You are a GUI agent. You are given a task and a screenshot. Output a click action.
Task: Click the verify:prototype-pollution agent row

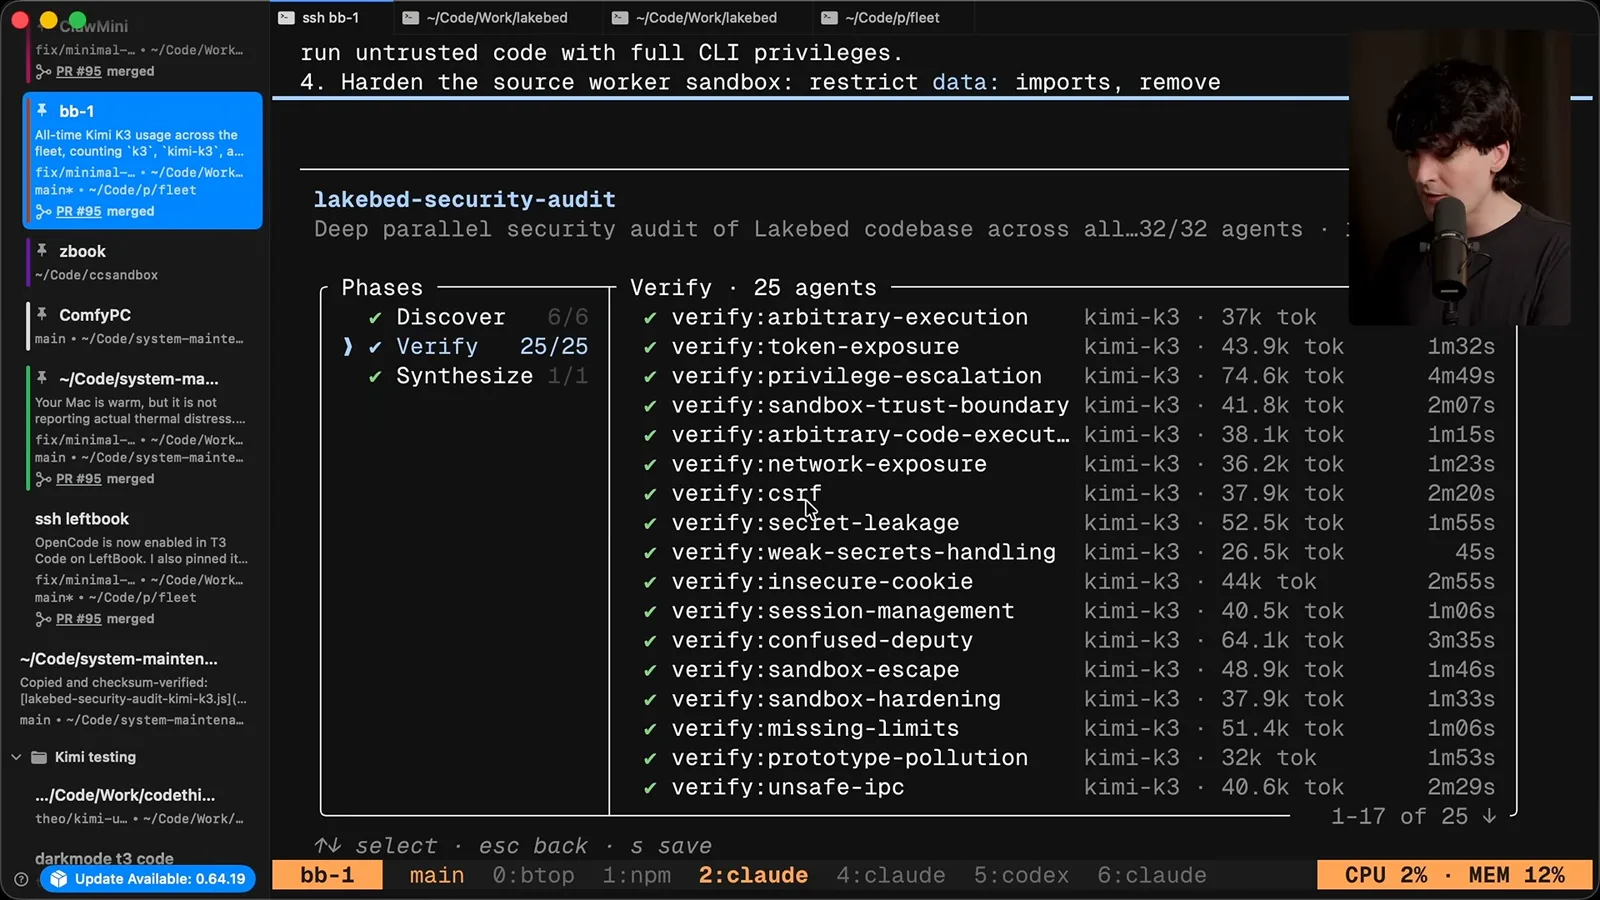(1068, 758)
